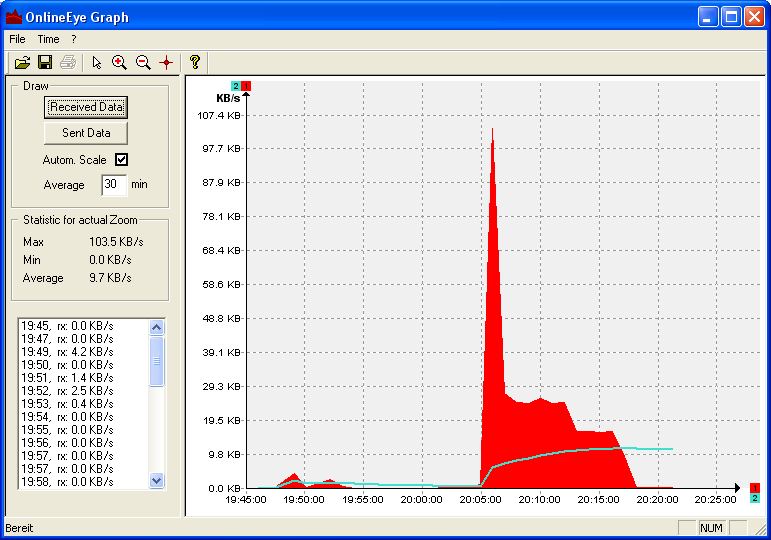771x540 pixels.
Task: Click the 19:50:00 x-axis time label
Action: pos(303,500)
